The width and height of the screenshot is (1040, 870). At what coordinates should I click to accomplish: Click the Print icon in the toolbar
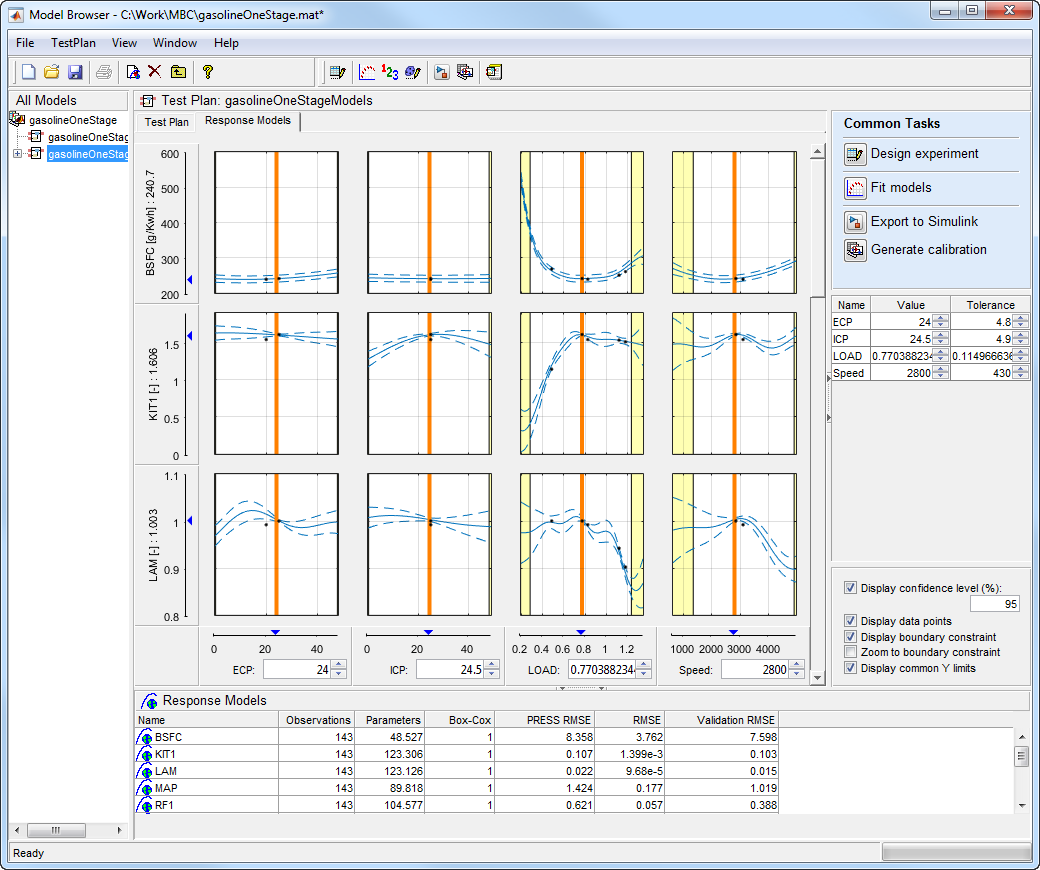104,72
